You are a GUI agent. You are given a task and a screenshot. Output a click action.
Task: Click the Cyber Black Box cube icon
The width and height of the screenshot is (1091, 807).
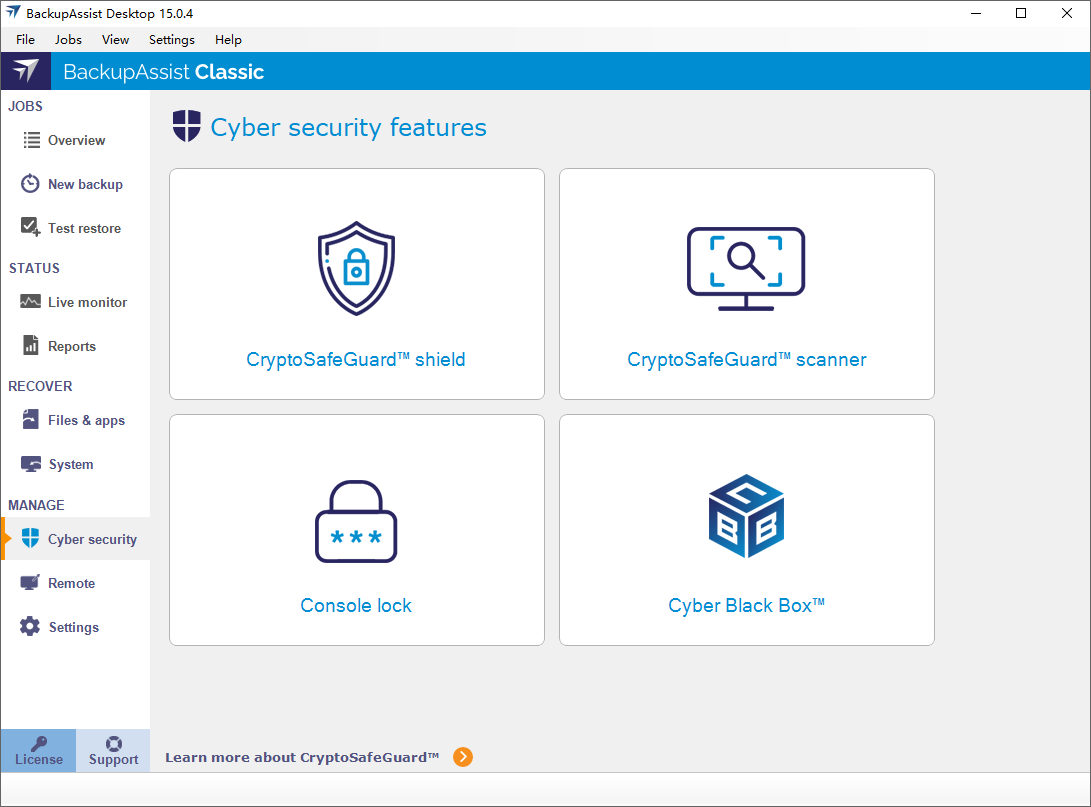[x=747, y=516]
